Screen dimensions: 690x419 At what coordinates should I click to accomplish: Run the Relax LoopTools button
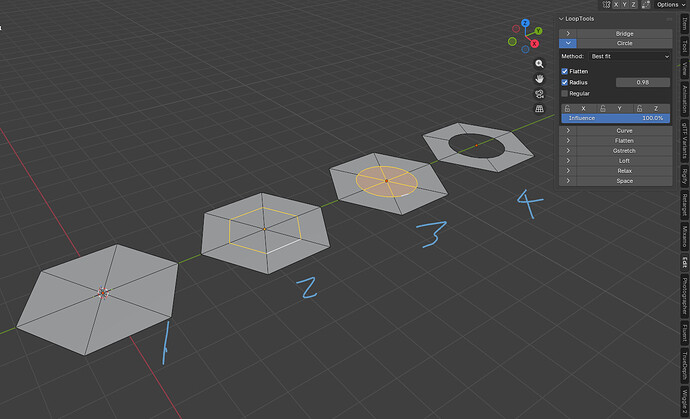pos(624,171)
